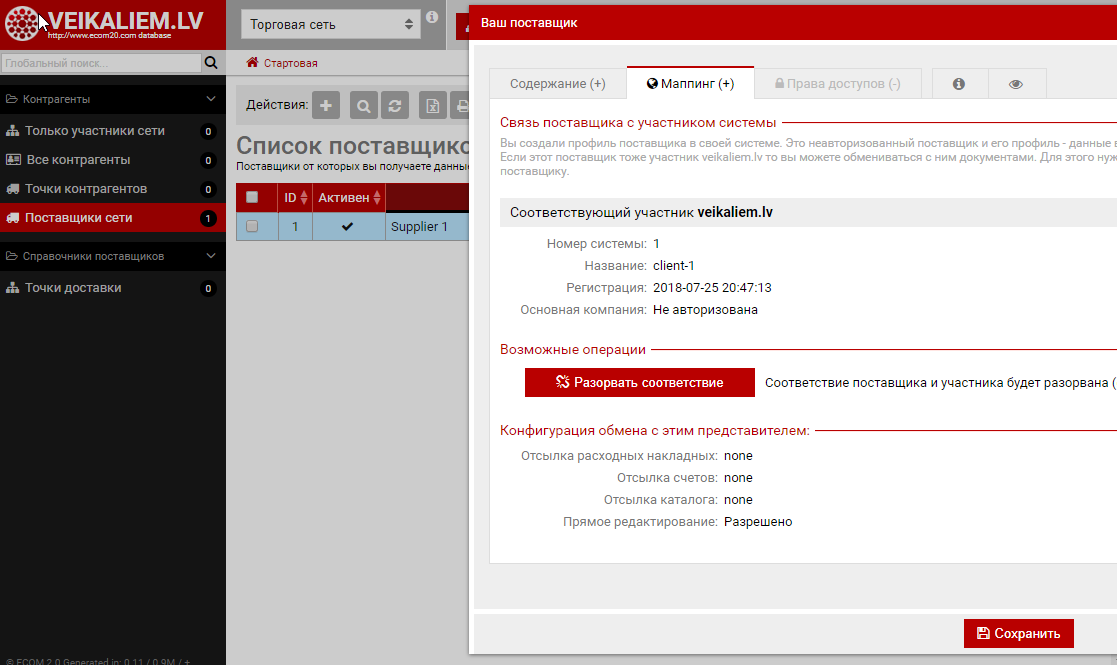Screen dimensions: 1117x665
Task: Click info icon beside Торговая сеть dropdown
Action: [x=432, y=17]
